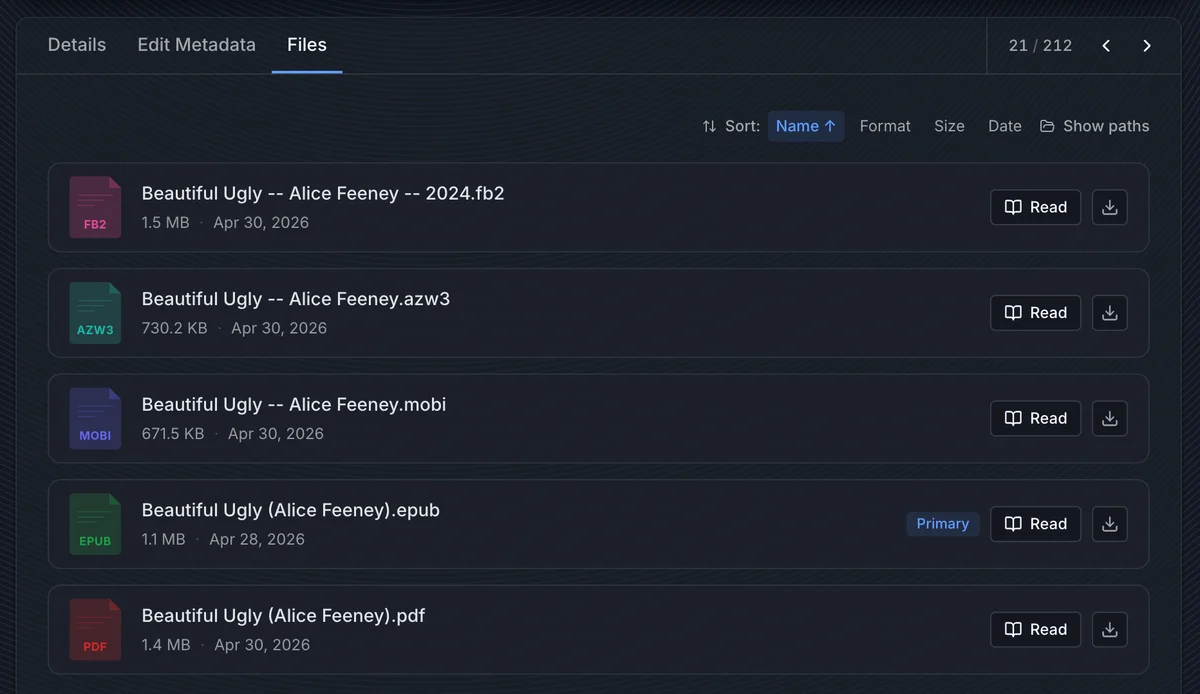Click the EPUB file type icon
Image resolution: width=1200 pixels, height=694 pixels.
pyautogui.click(x=95, y=524)
